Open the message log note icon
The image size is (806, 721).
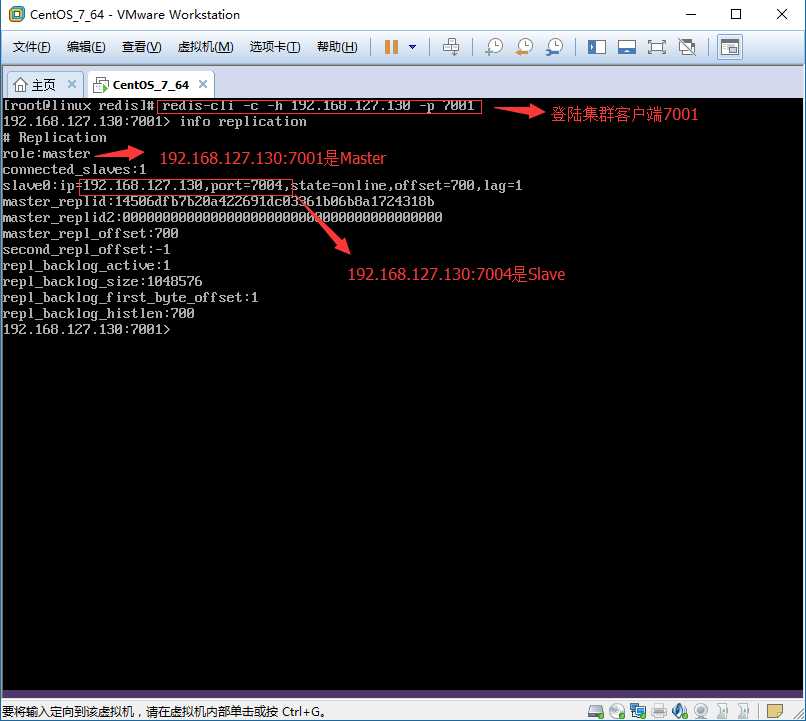pyautogui.click(x=775, y=711)
